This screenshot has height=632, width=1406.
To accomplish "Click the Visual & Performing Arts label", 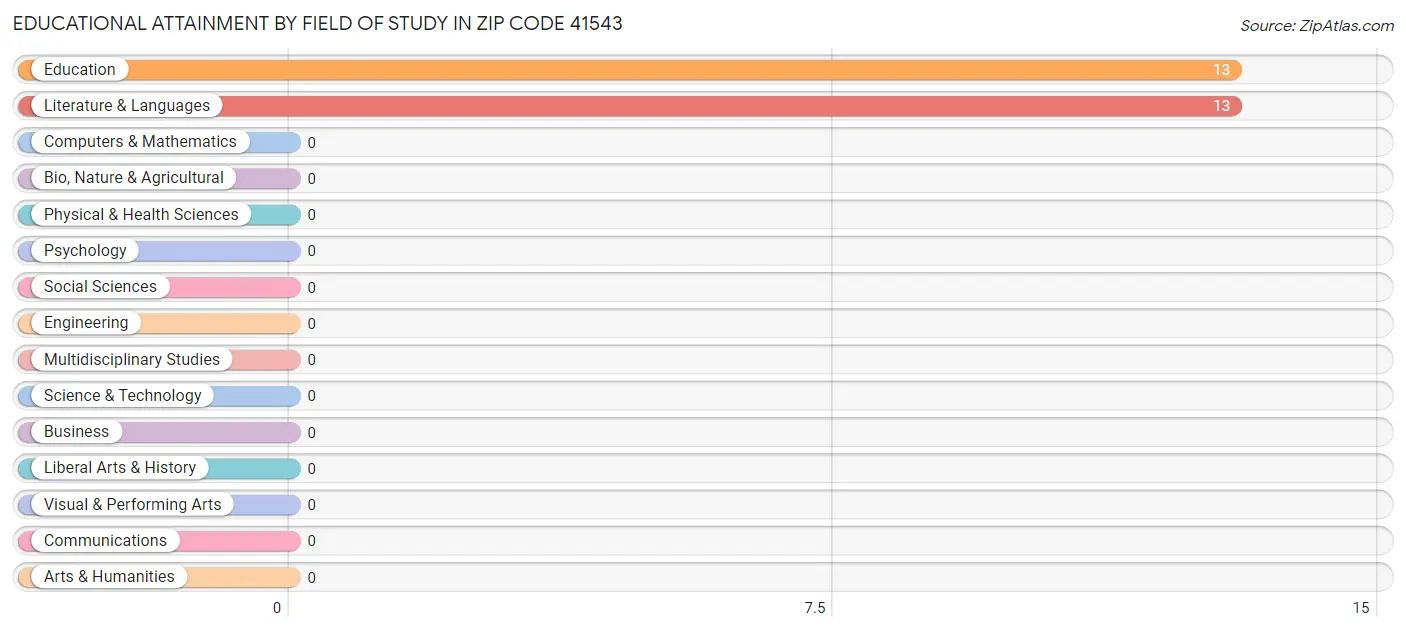I will (133, 504).
